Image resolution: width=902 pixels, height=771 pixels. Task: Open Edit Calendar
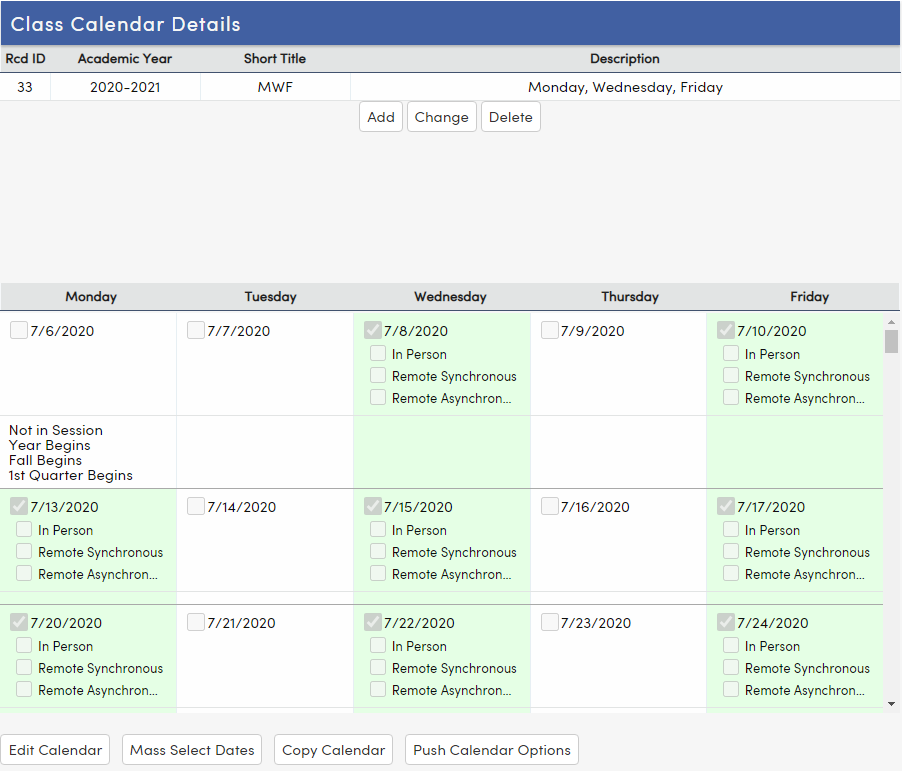pos(55,750)
